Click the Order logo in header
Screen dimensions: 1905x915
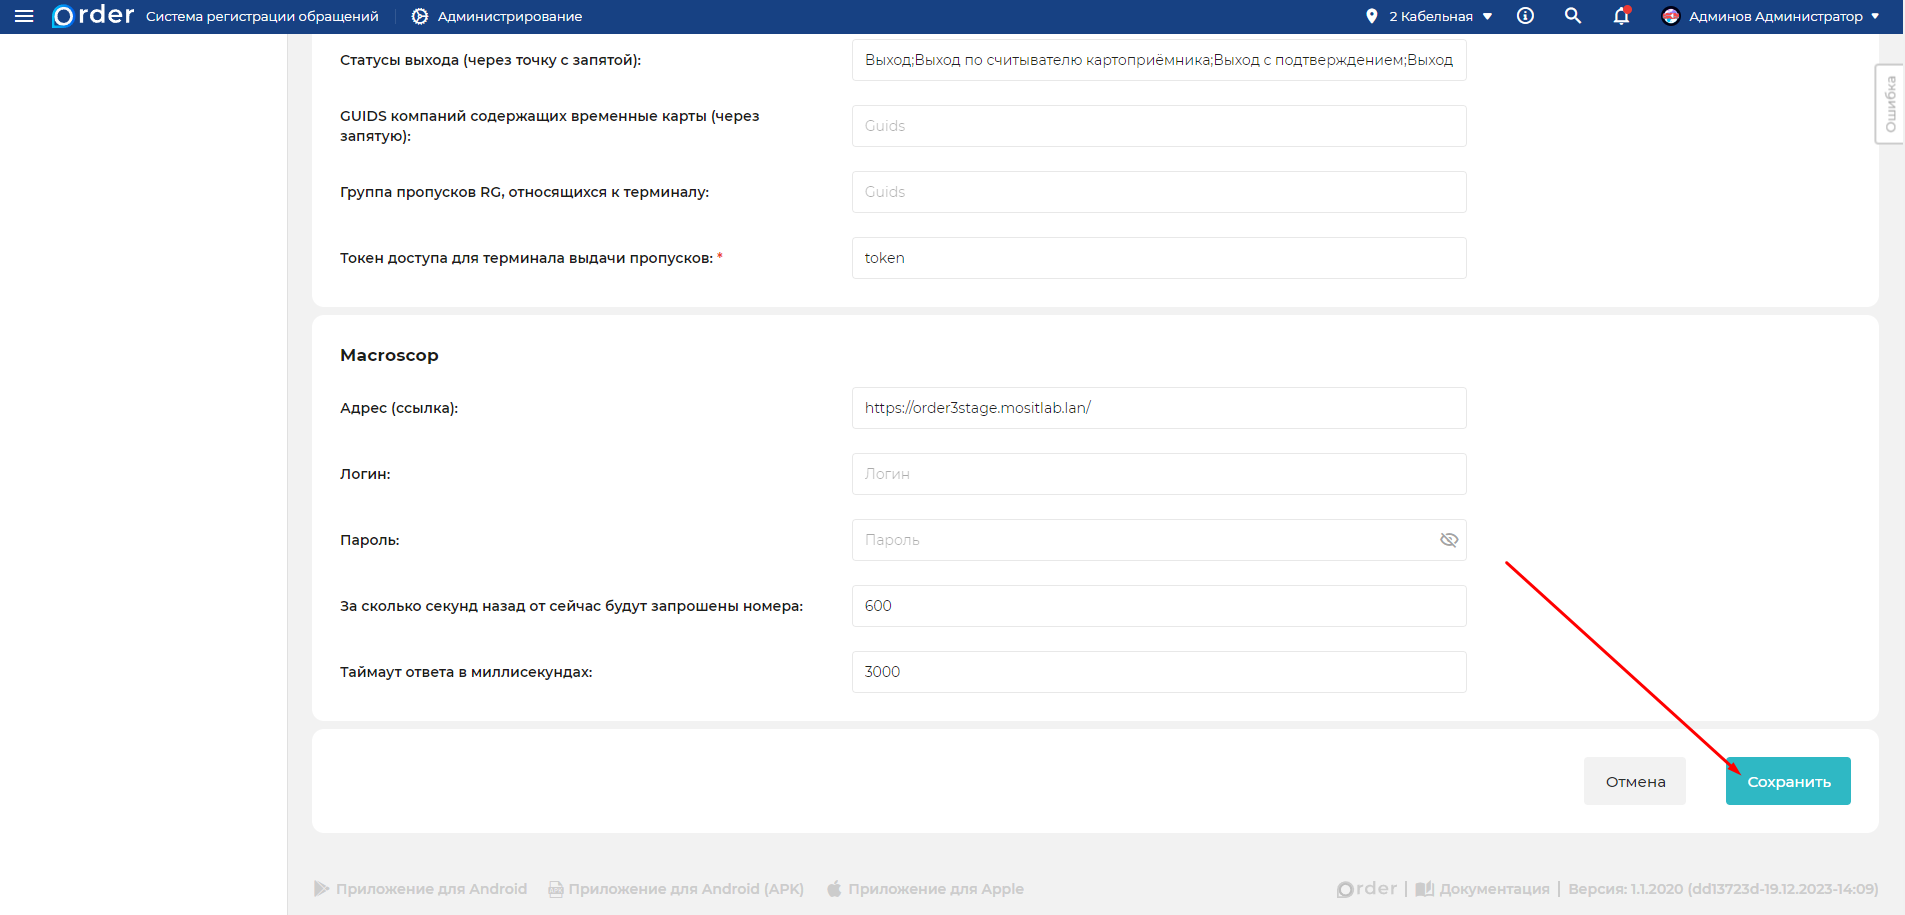pos(93,16)
